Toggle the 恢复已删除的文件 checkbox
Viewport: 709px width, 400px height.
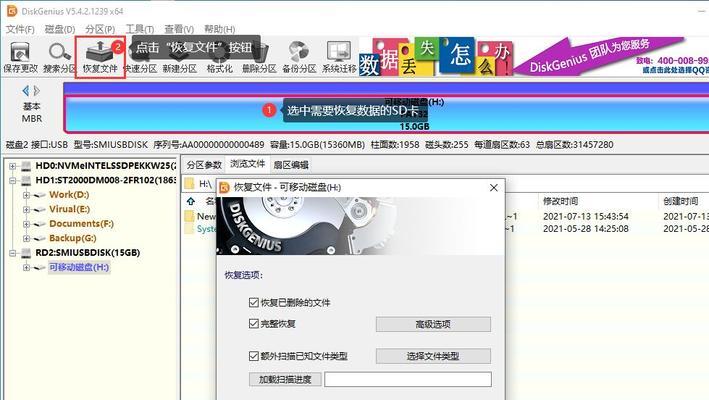pyautogui.click(x=254, y=302)
